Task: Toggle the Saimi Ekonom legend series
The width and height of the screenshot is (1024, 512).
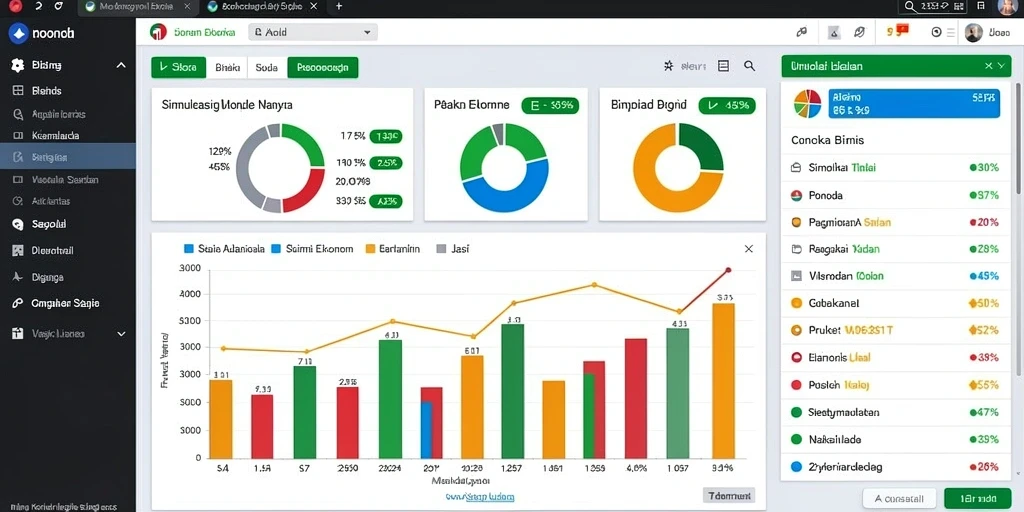Action: [x=312, y=249]
